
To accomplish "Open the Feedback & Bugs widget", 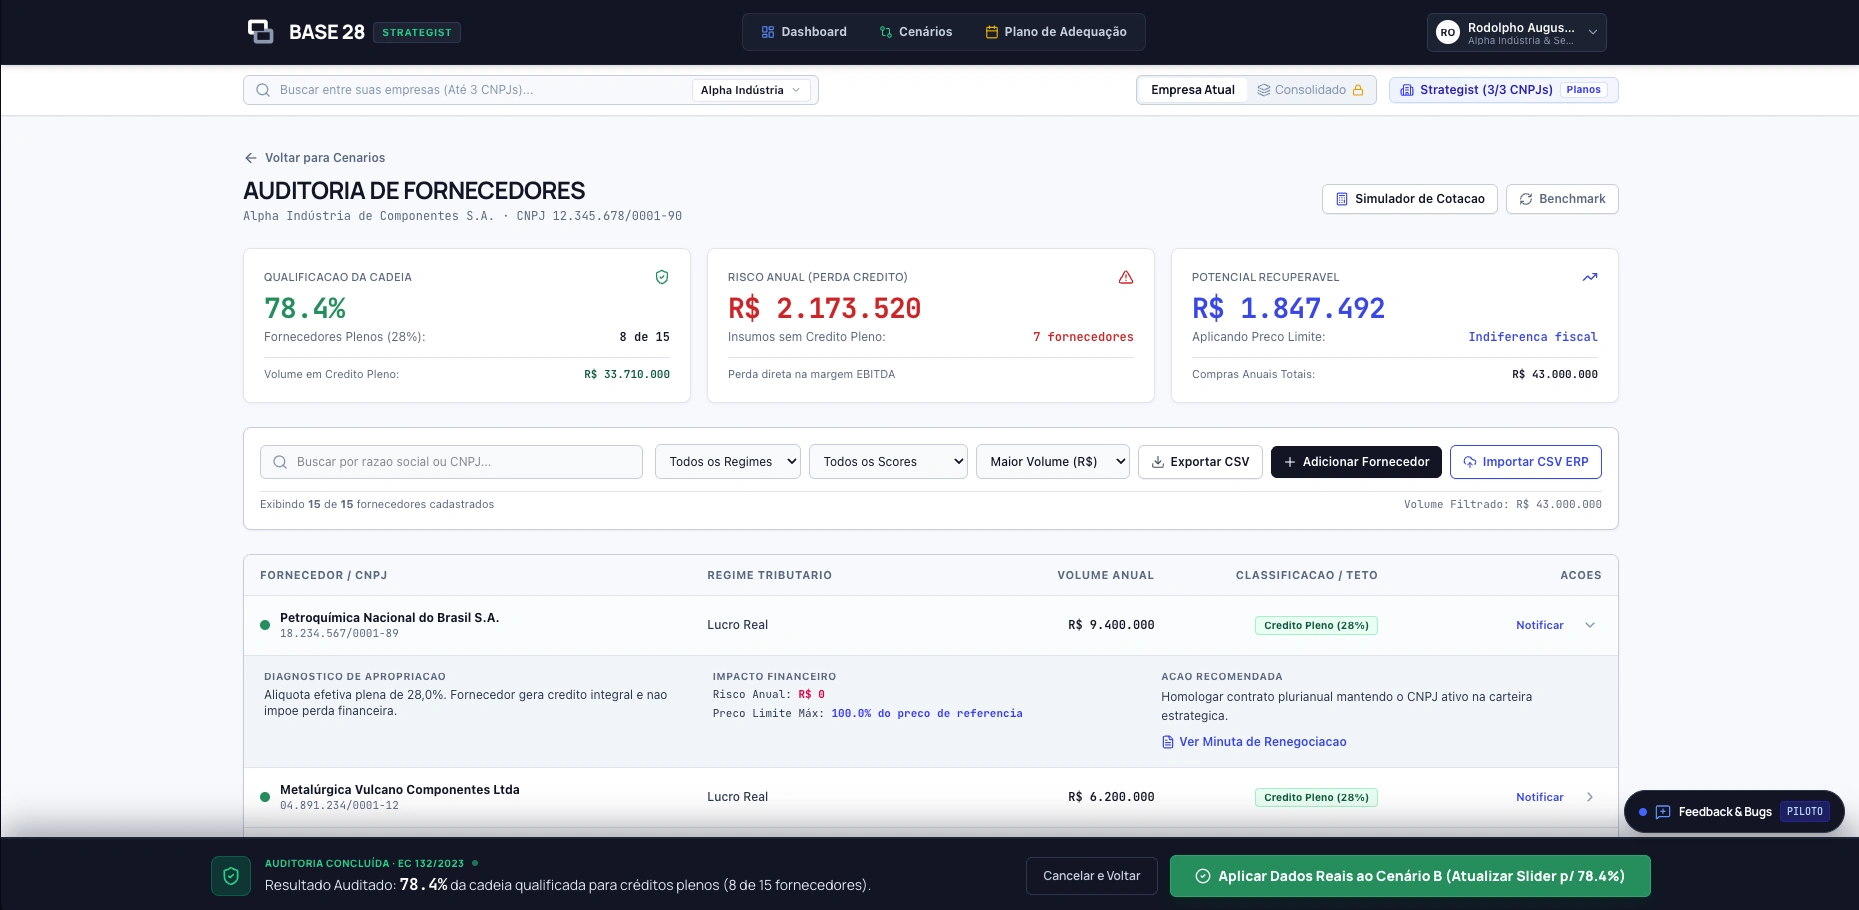I will pos(1734,812).
